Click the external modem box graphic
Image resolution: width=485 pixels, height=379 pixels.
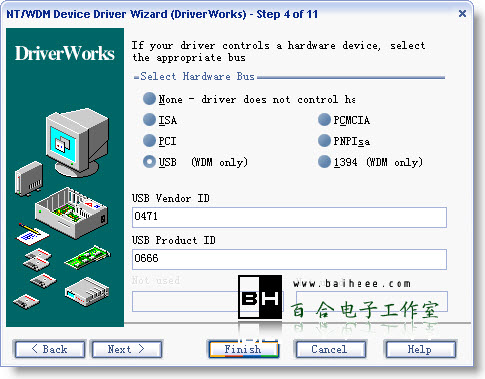coord(87,291)
